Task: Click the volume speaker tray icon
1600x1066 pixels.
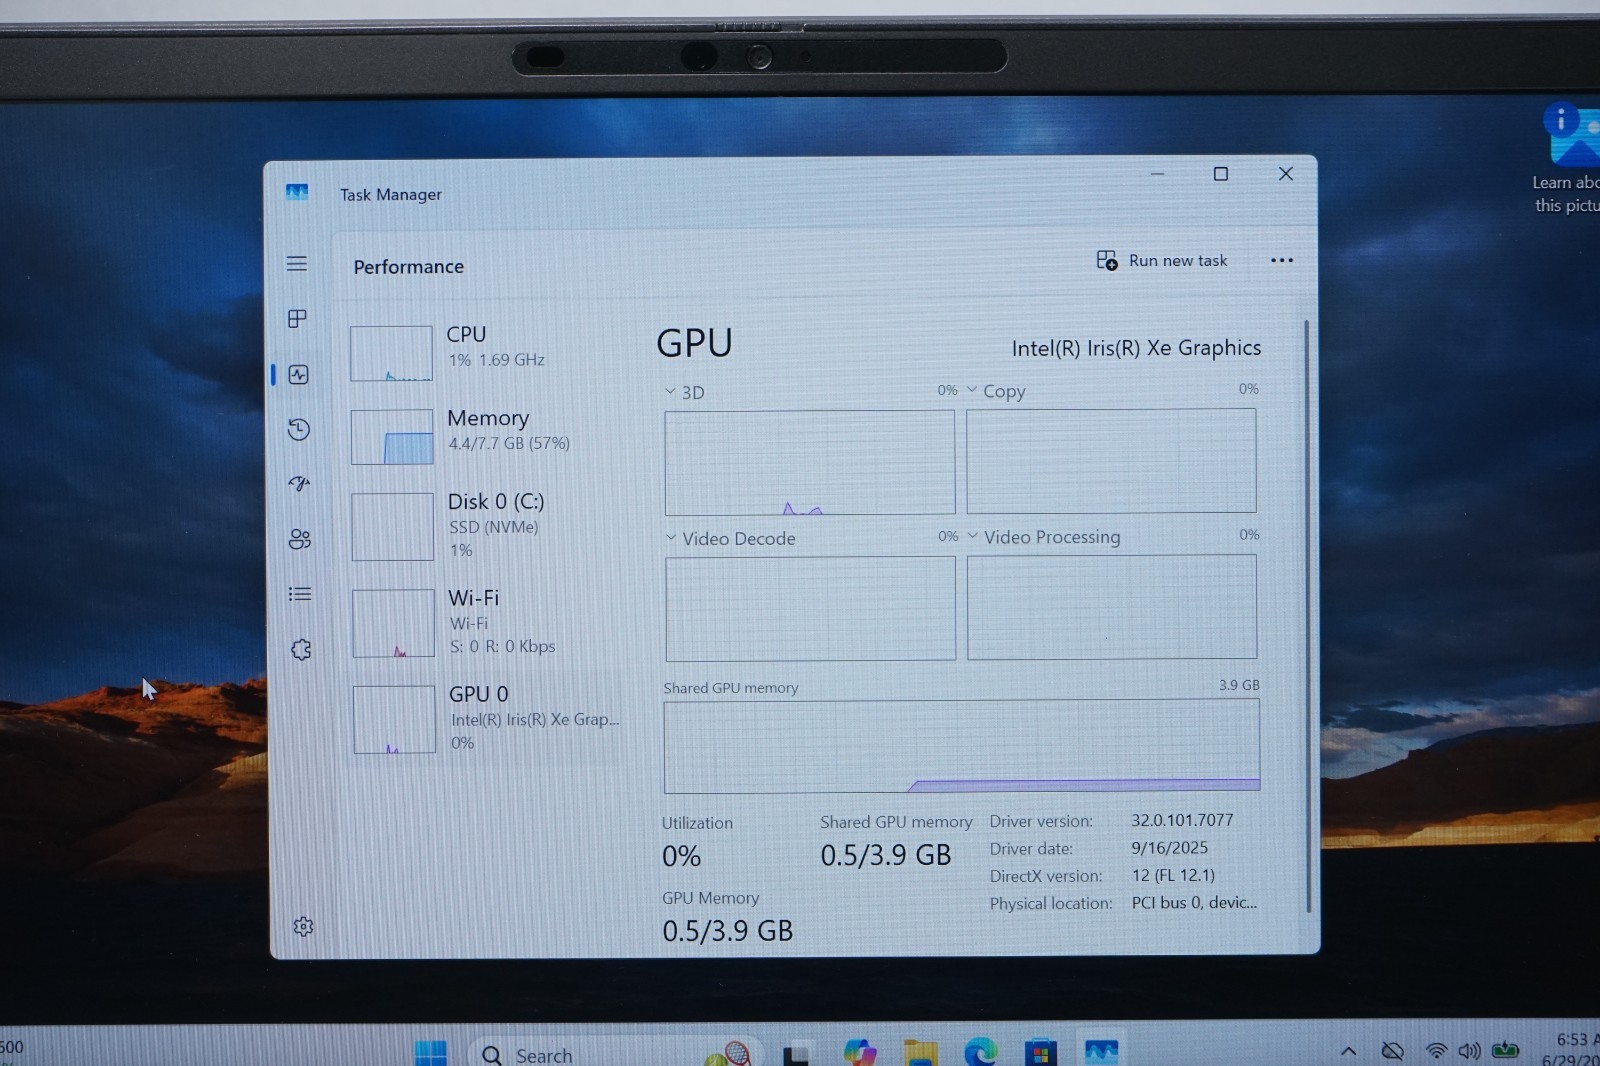Action: point(1469,1051)
